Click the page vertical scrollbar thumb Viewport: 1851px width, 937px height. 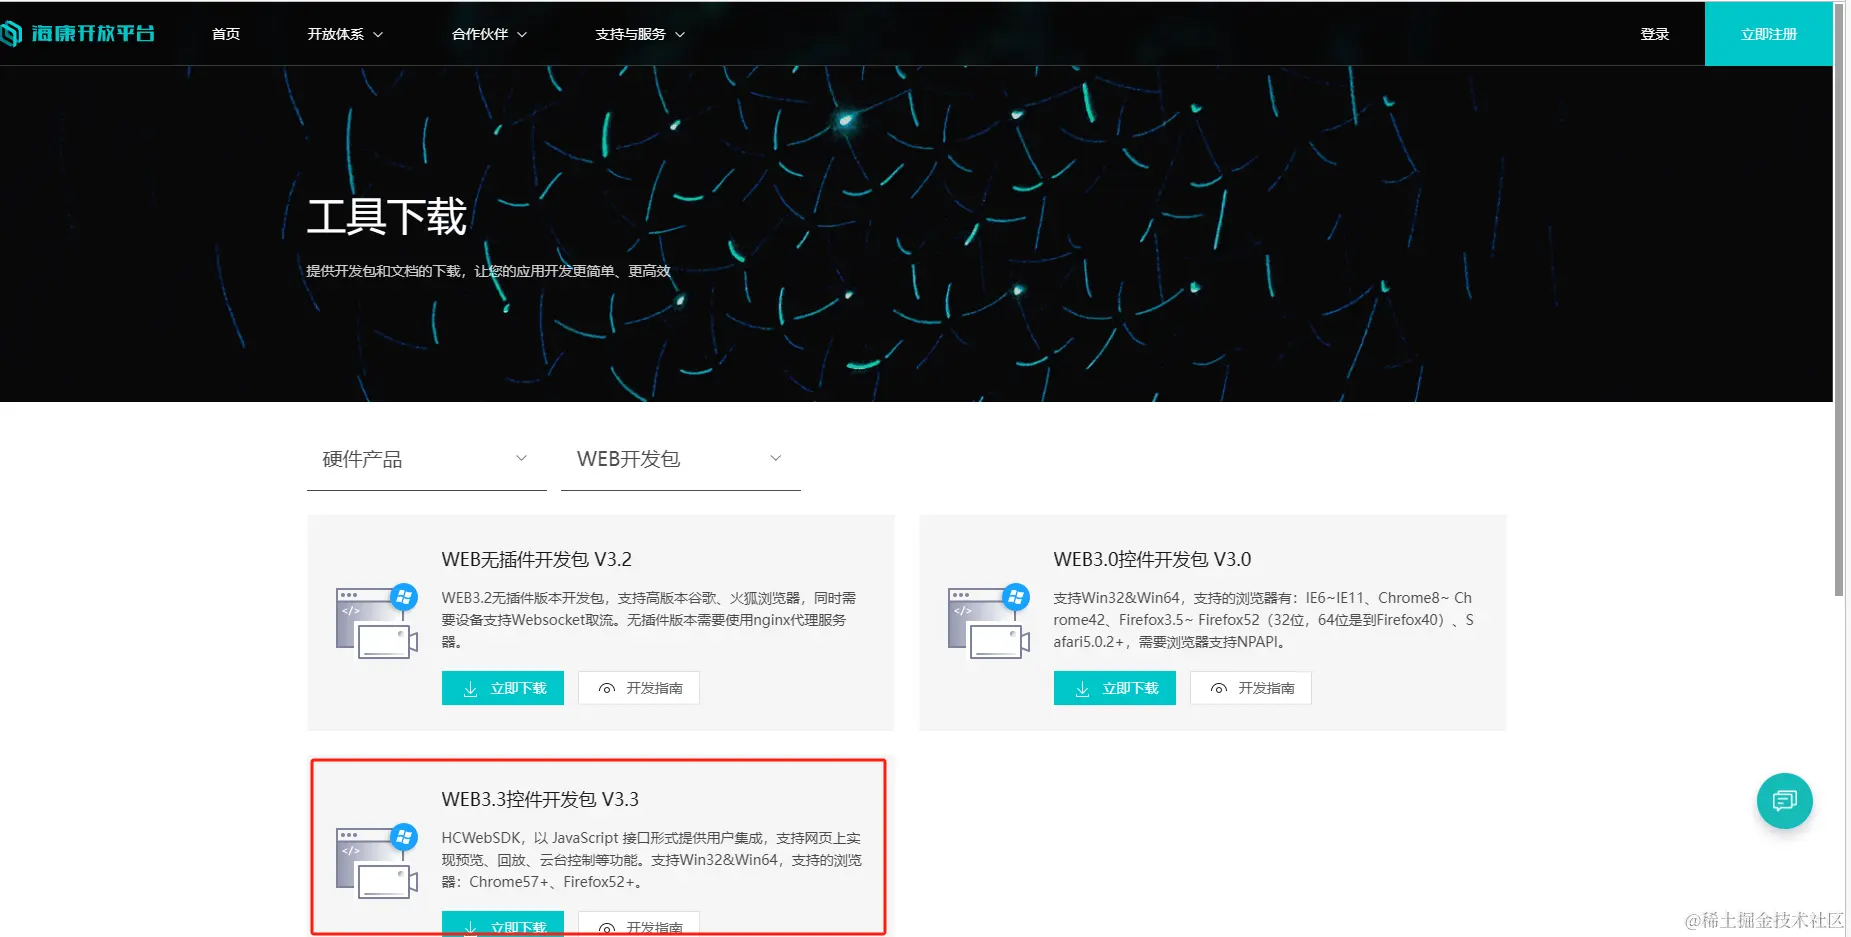(1839, 300)
